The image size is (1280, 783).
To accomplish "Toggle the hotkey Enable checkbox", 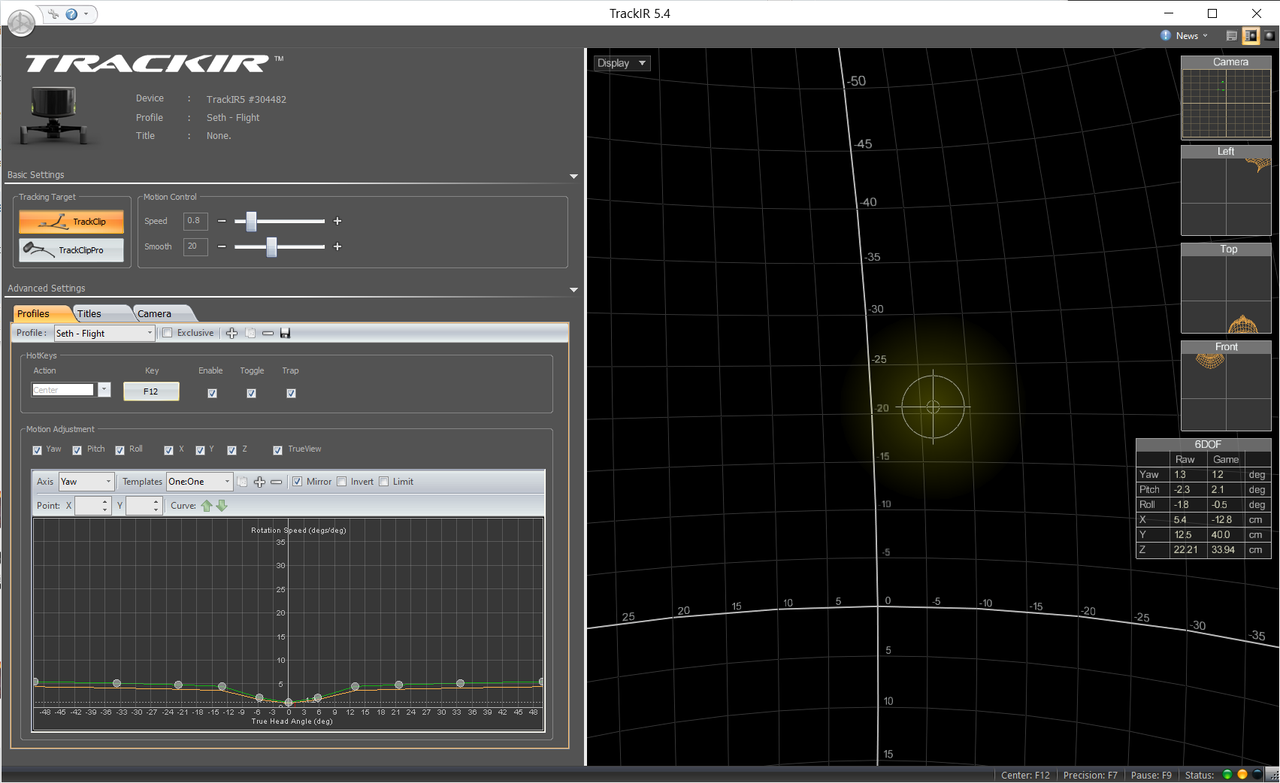I will (x=211, y=393).
